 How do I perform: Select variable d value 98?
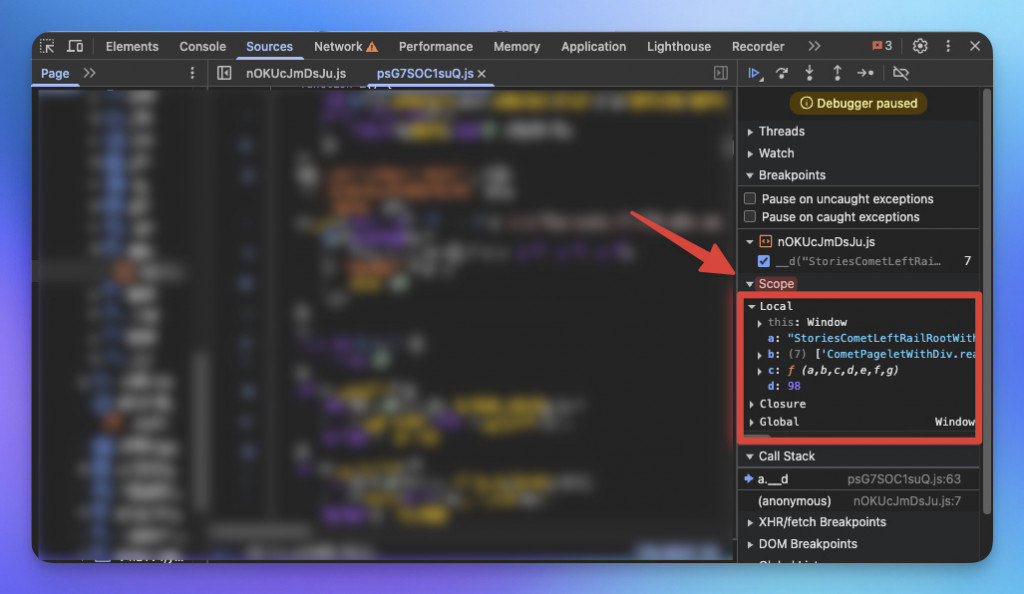pos(793,386)
